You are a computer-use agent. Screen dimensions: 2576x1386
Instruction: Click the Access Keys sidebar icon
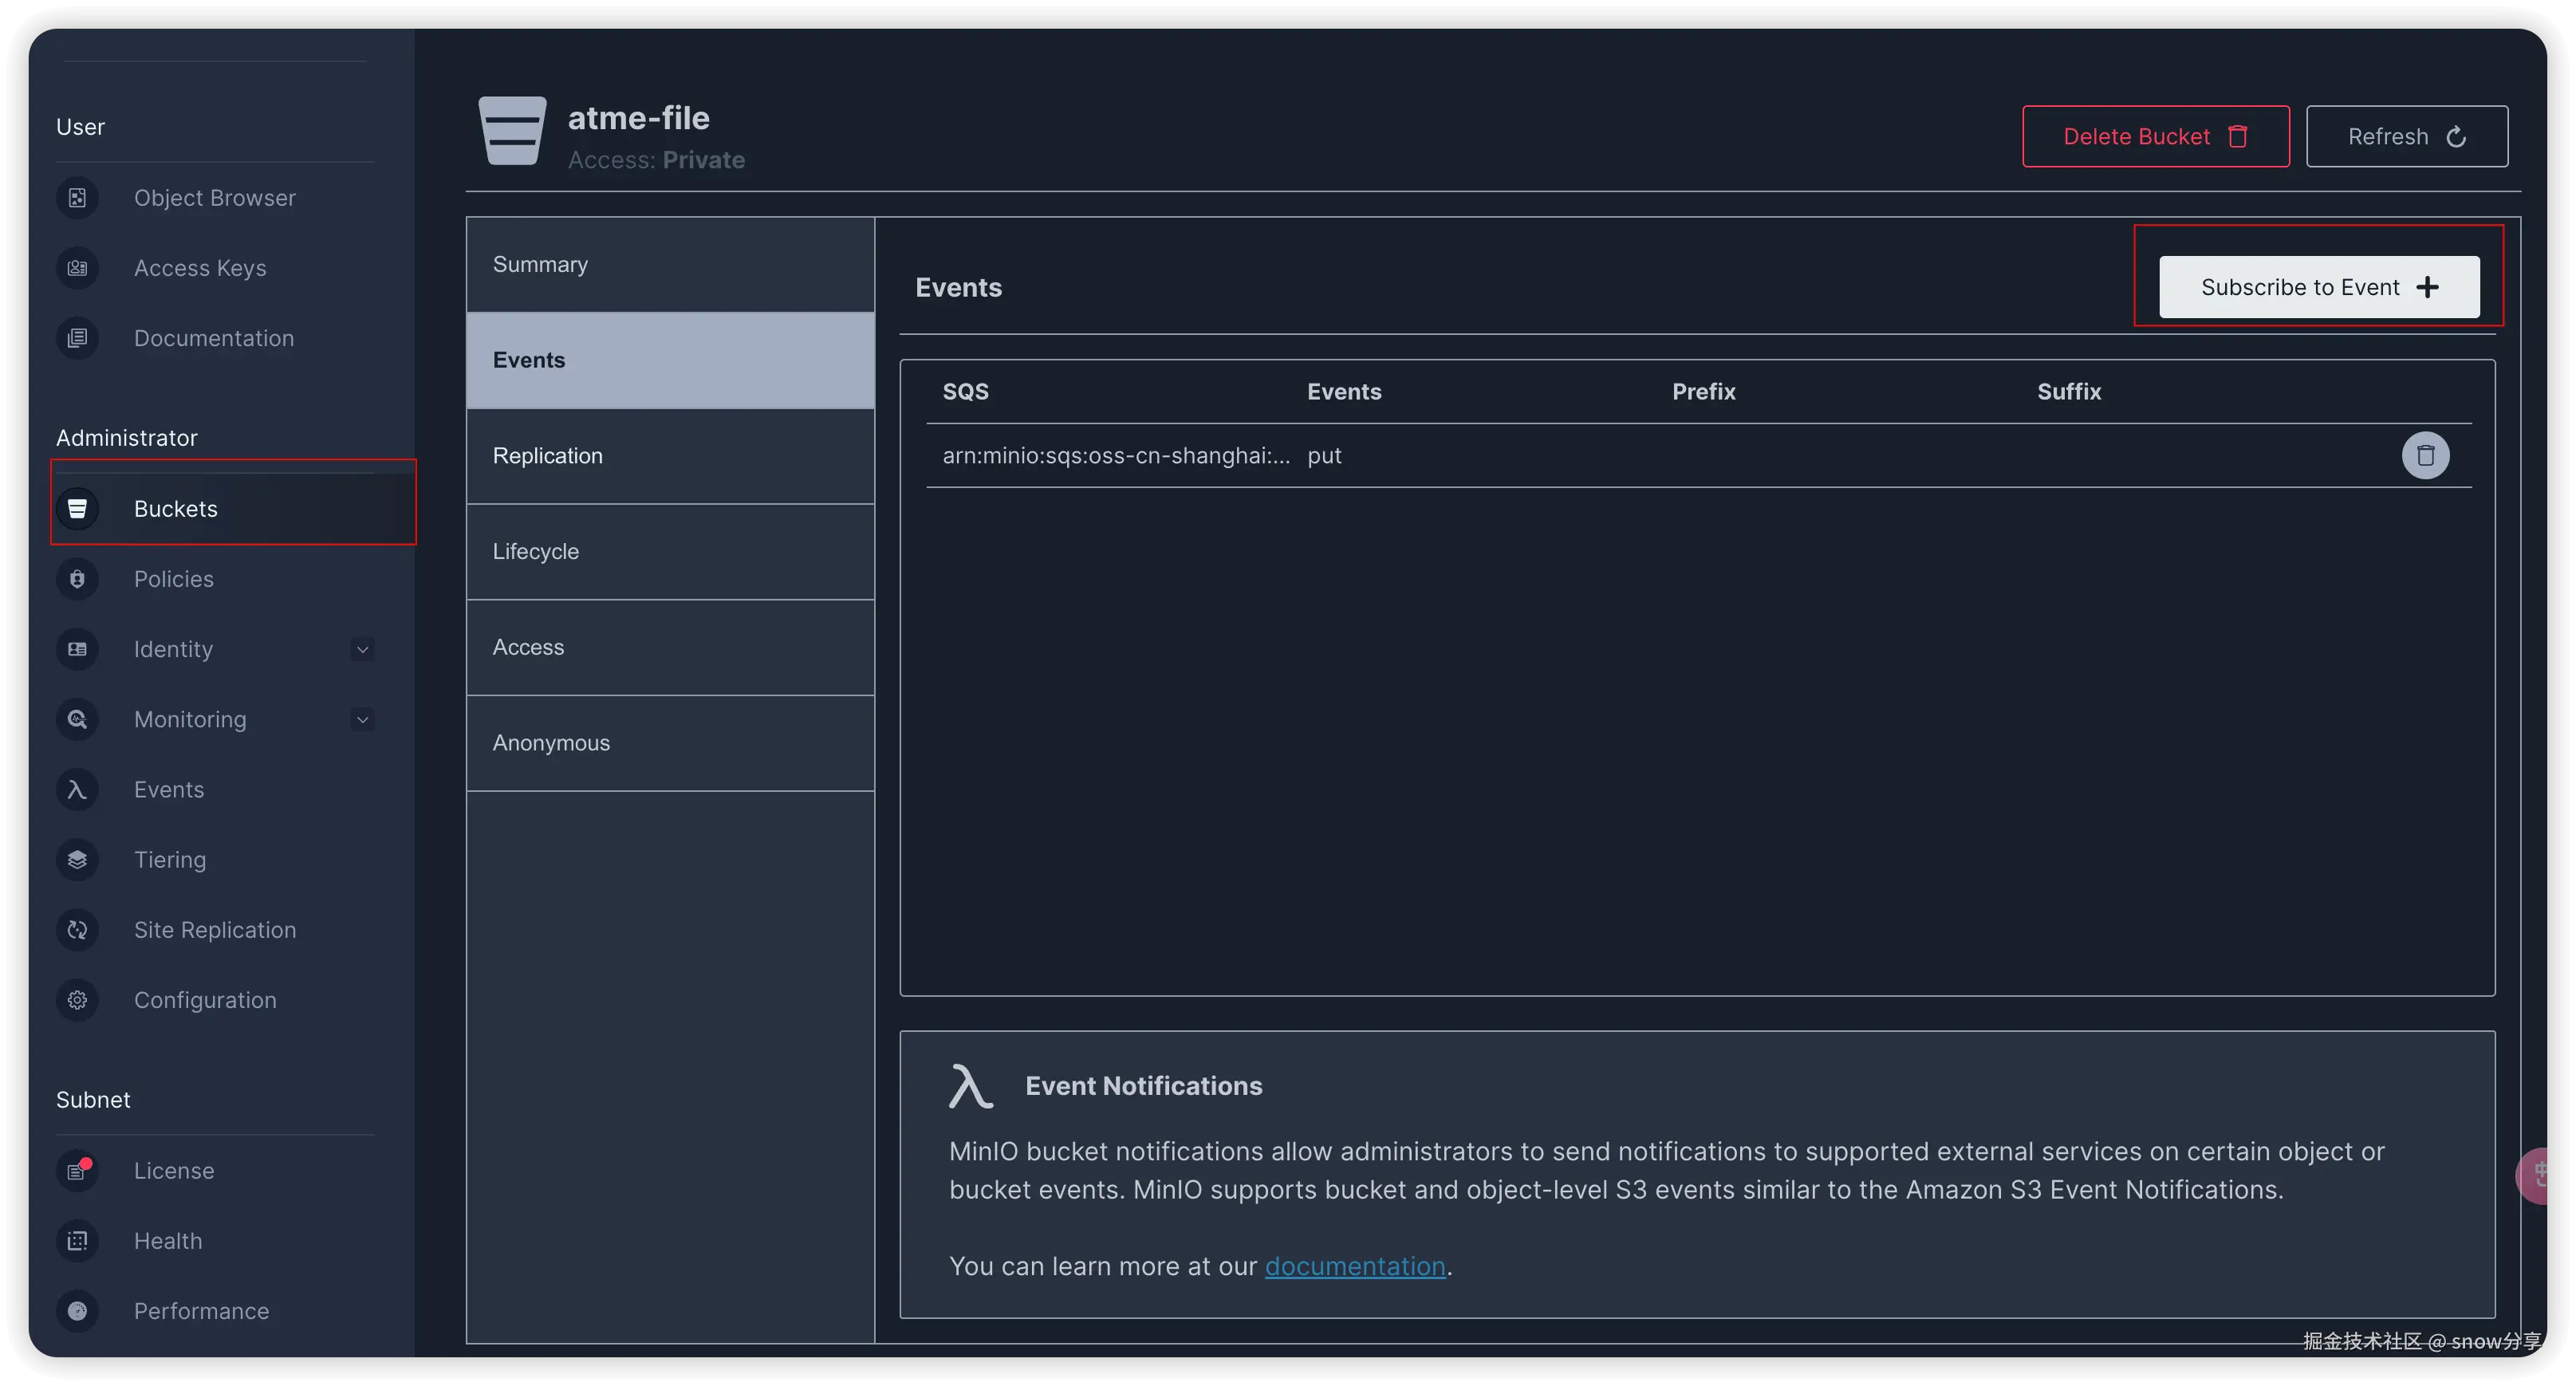click(x=77, y=268)
